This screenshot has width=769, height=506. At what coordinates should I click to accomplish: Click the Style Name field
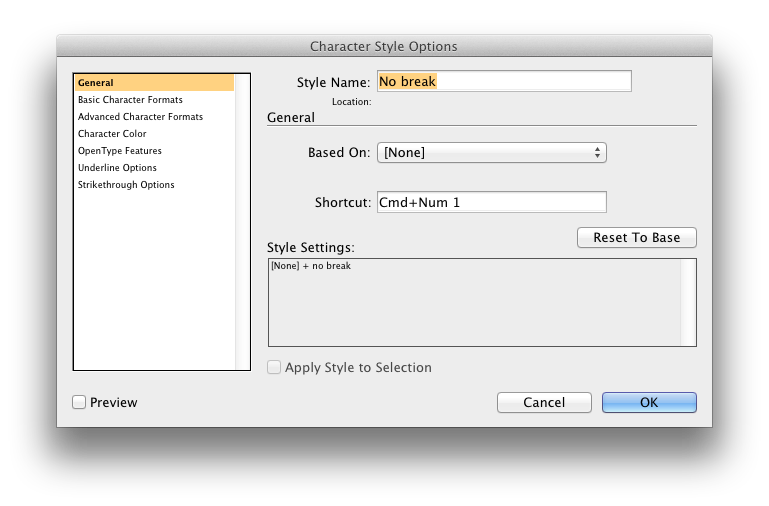tap(504, 81)
